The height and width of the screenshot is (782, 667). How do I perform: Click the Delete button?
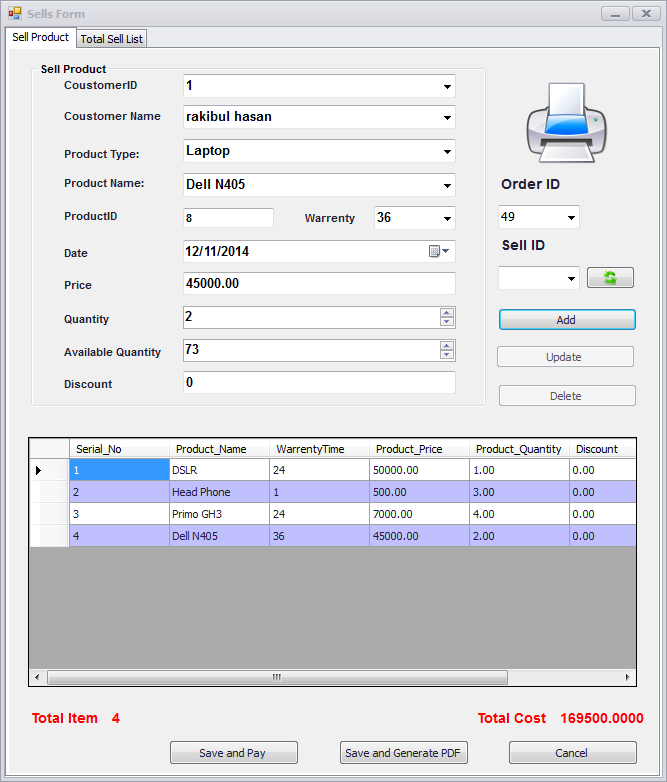pyautogui.click(x=567, y=395)
